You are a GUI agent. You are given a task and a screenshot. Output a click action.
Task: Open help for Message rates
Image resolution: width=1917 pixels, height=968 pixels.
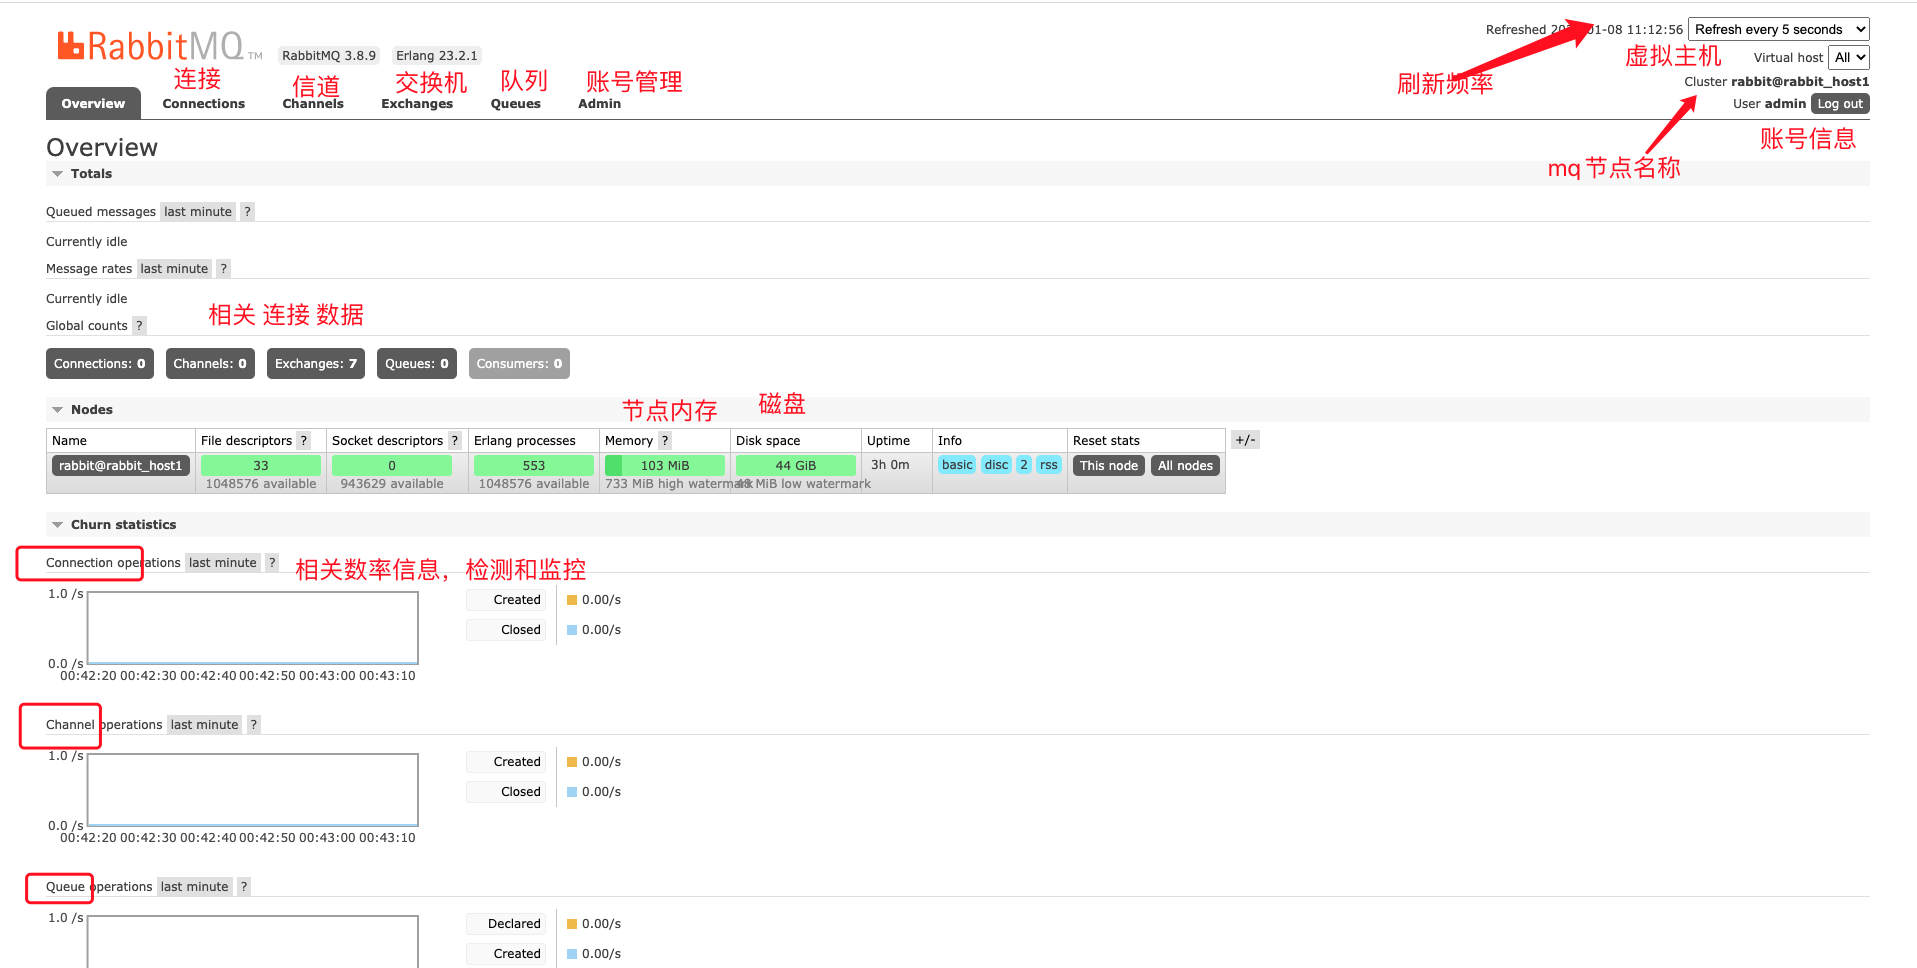(x=224, y=268)
